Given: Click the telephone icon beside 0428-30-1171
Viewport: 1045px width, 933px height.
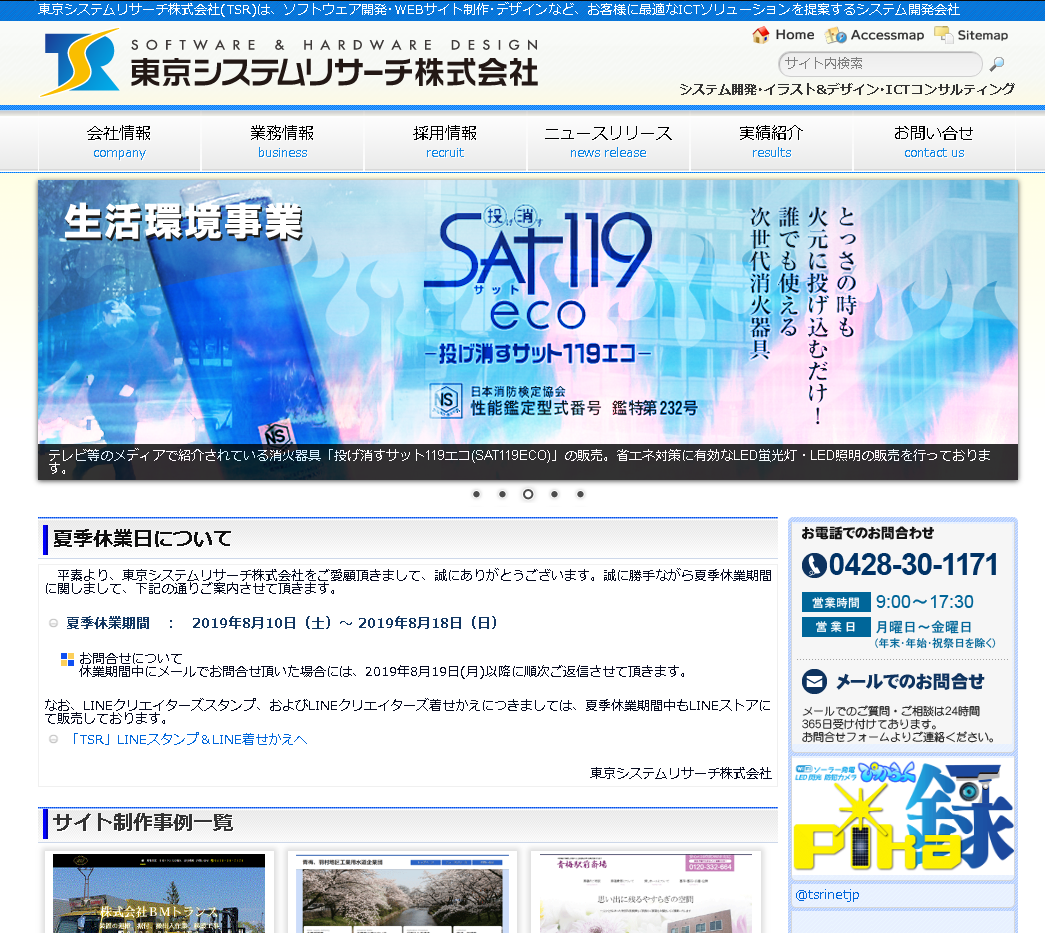Looking at the screenshot, I should point(814,565).
